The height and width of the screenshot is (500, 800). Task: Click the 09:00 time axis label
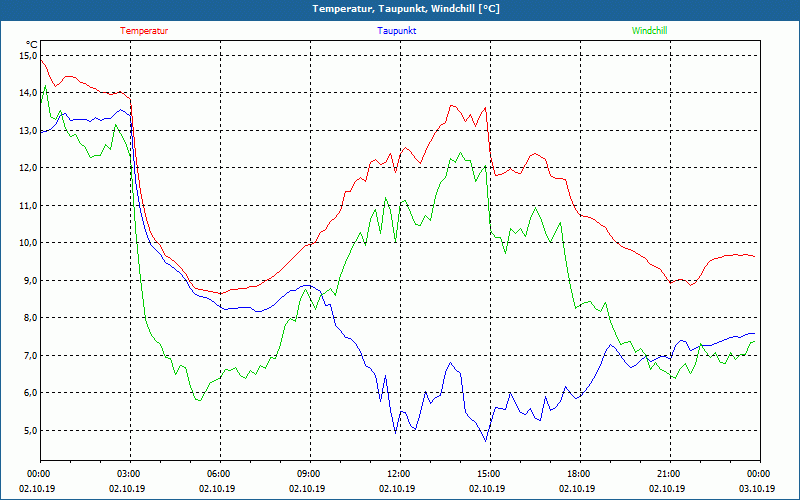point(311,474)
